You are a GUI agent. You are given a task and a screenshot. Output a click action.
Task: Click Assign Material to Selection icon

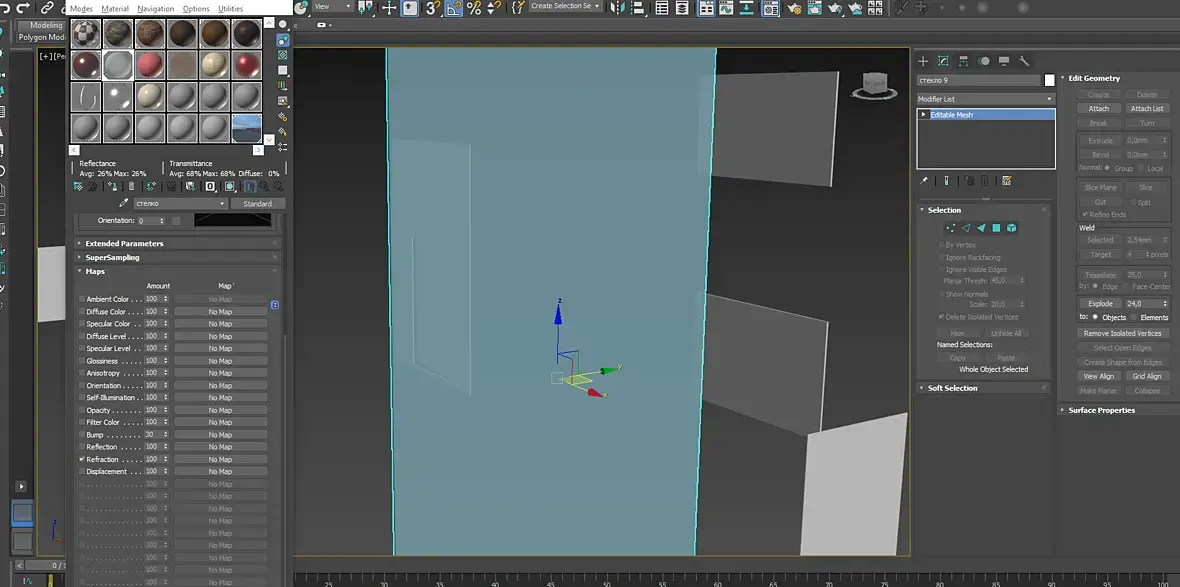pos(112,186)
